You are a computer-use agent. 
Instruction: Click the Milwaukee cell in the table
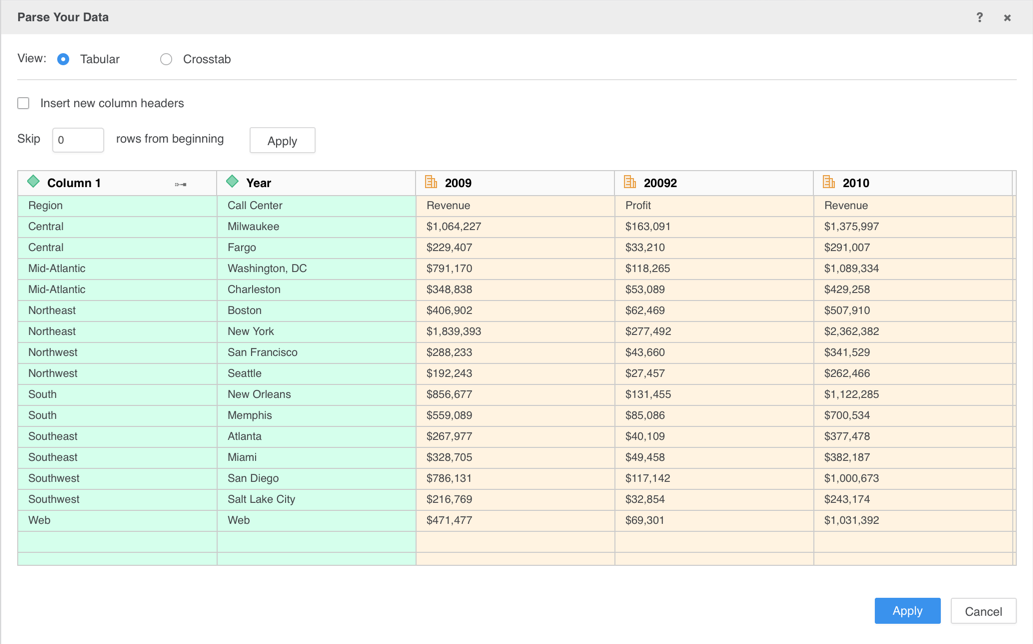[253, 226]
